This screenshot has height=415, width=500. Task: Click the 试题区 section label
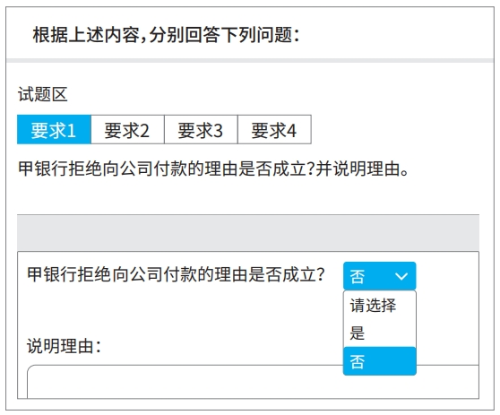tap(43, 94)
